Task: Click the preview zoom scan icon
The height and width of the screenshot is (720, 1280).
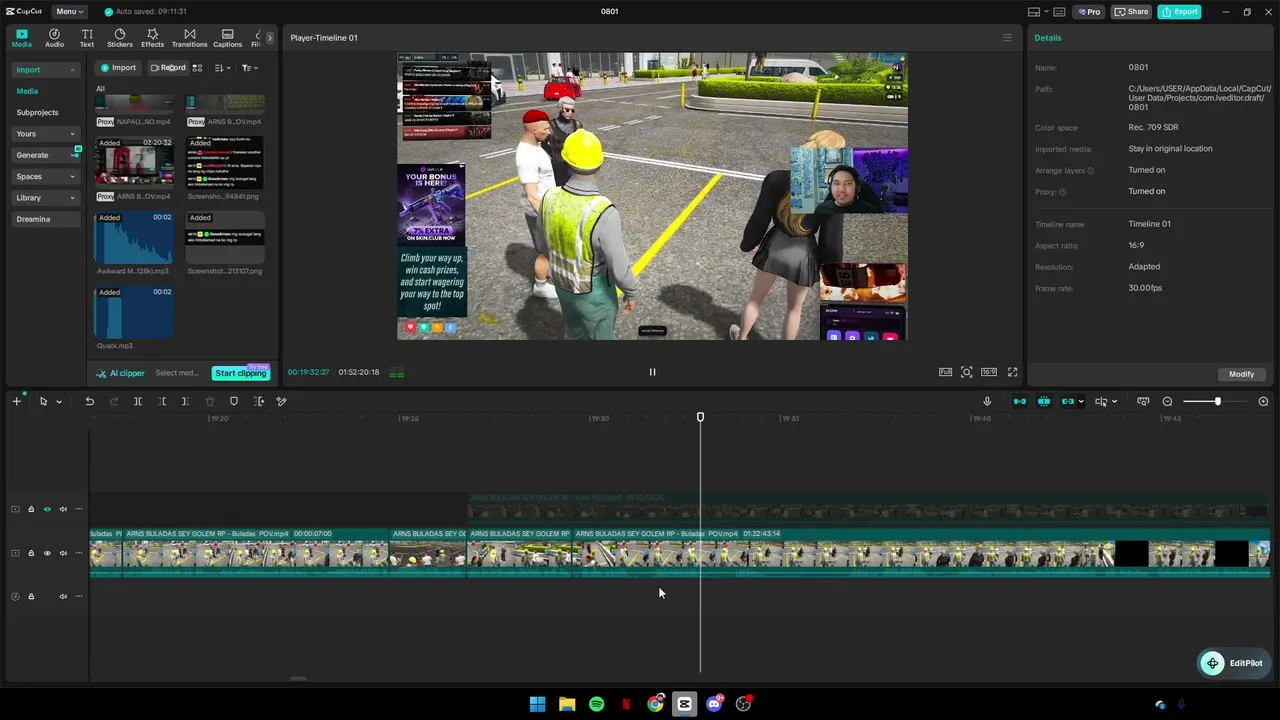Action: coord(966,372)
